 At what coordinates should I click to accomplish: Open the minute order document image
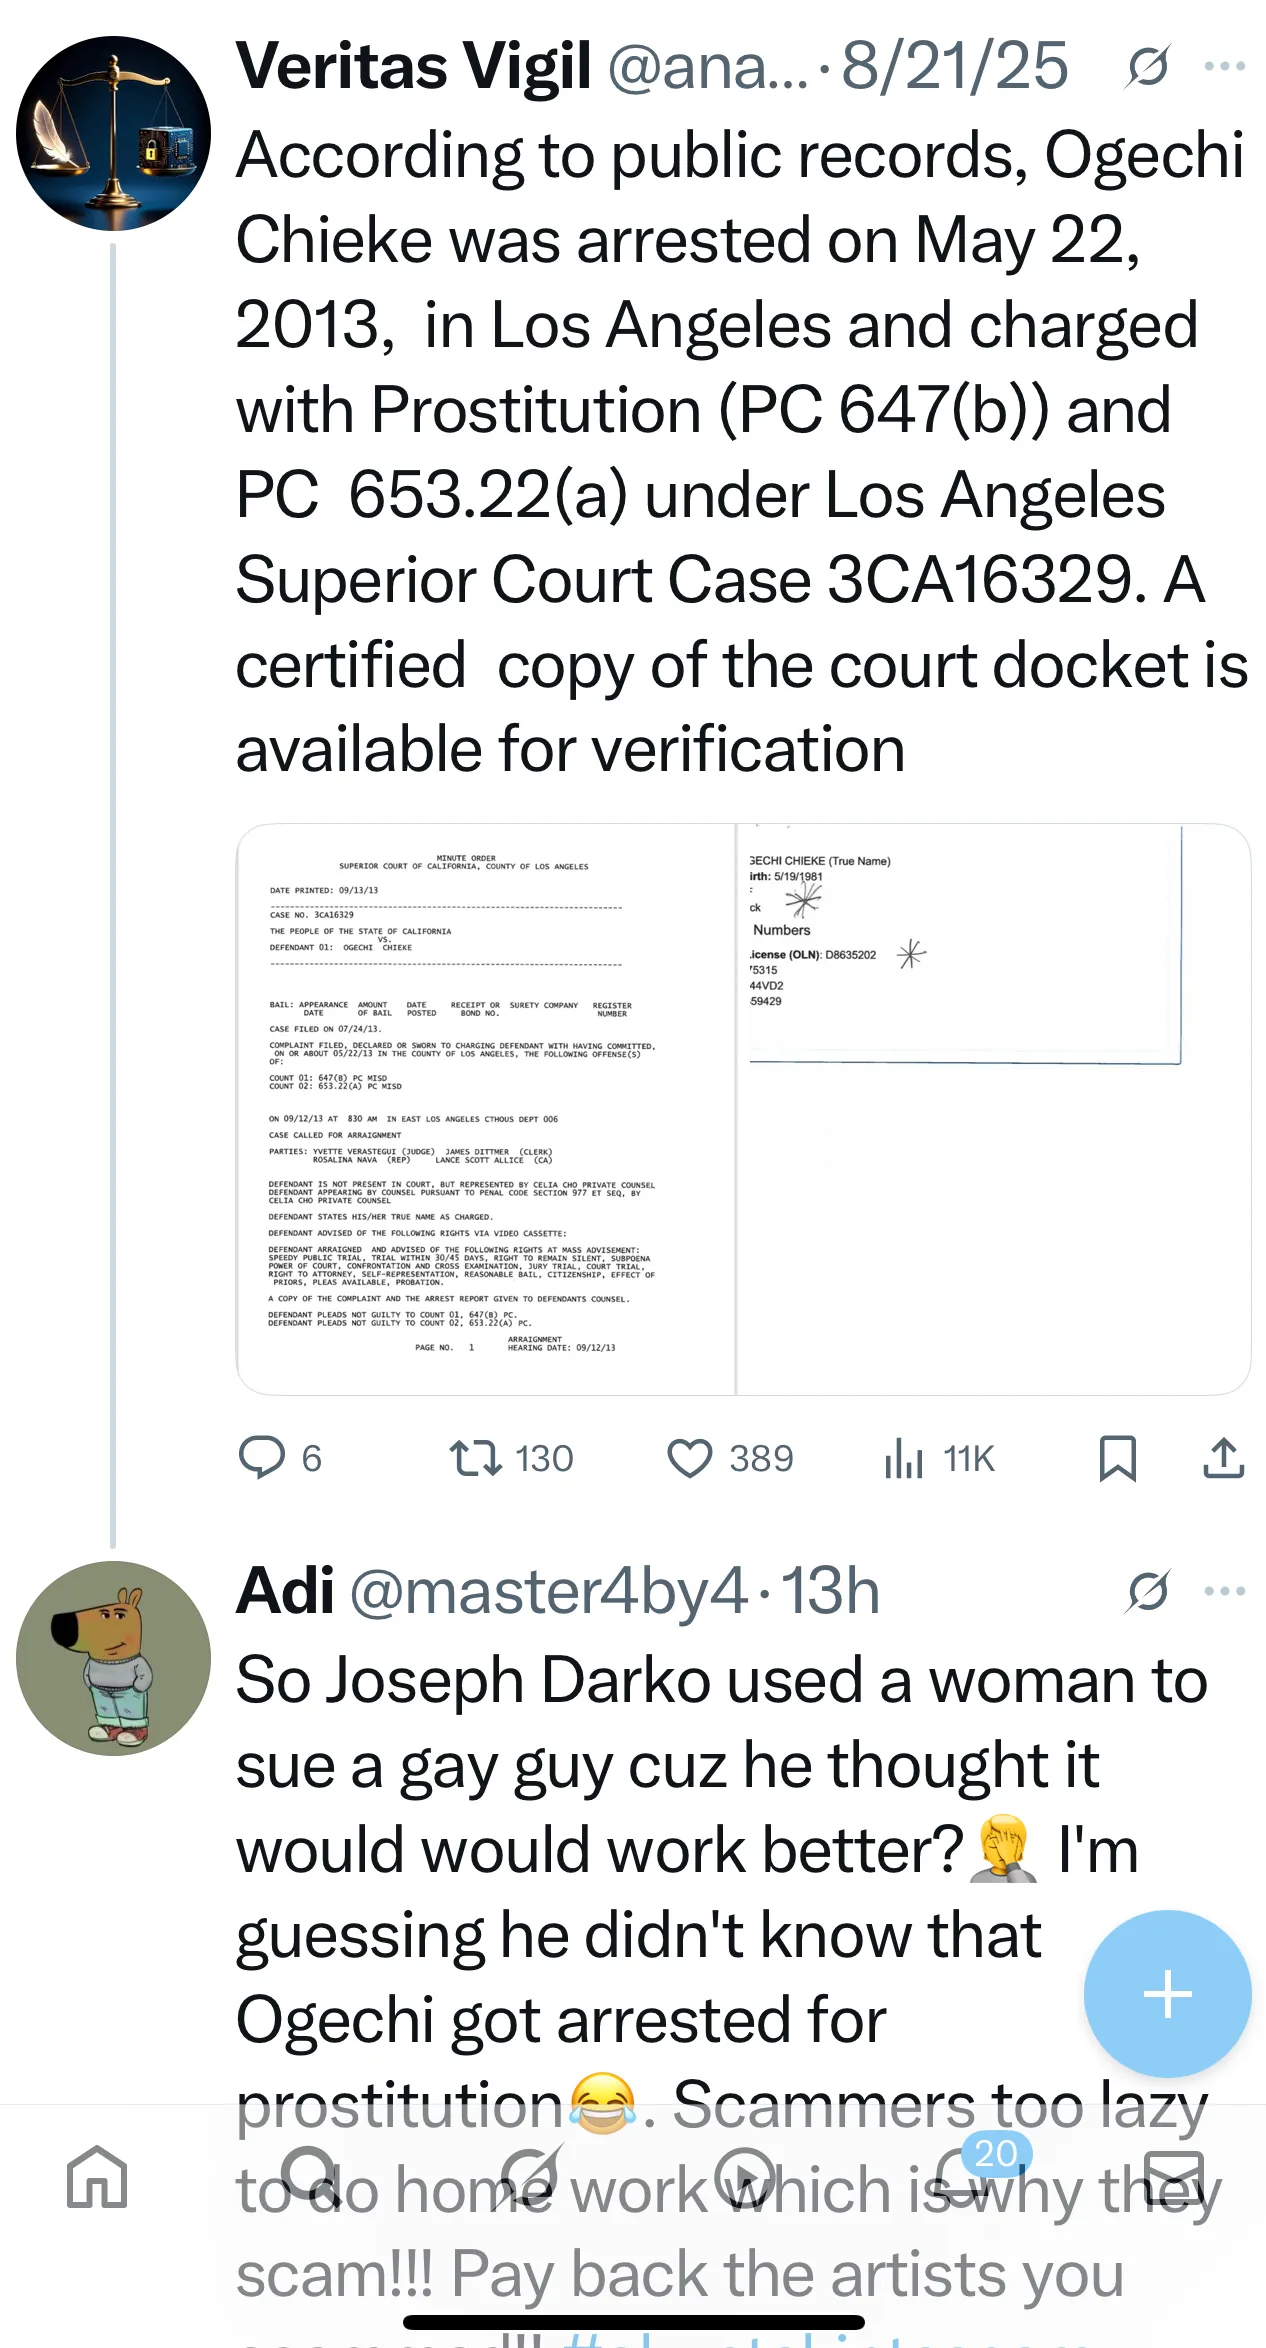(x=486, y=1108)
